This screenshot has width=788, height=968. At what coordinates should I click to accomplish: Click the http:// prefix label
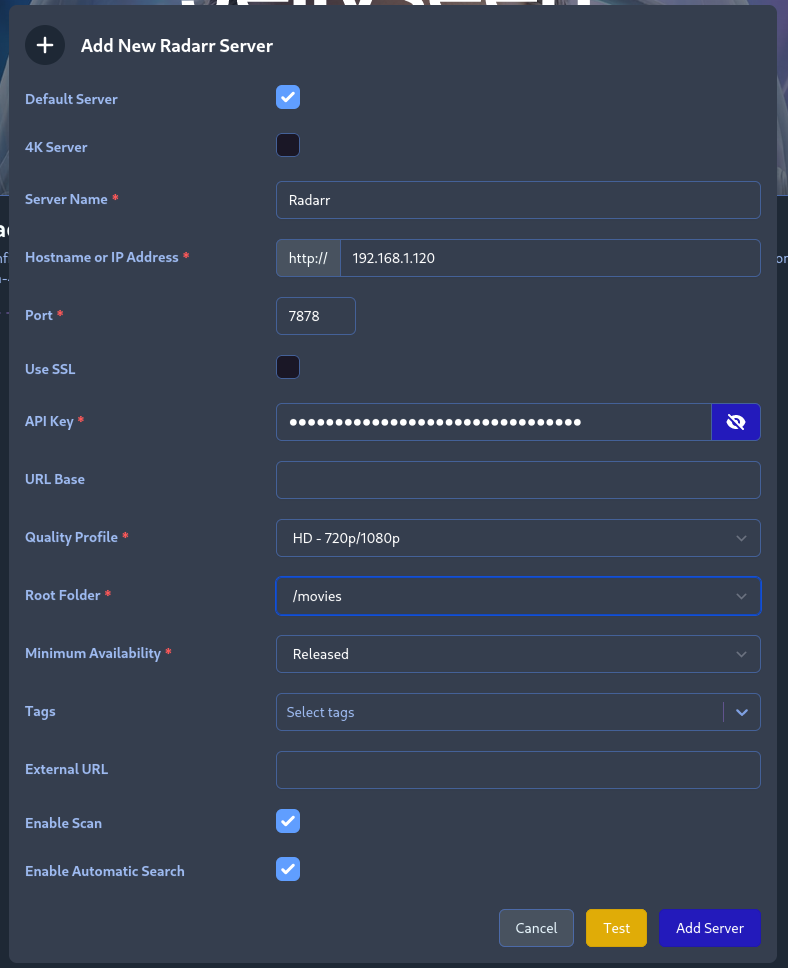coord(308,258)
